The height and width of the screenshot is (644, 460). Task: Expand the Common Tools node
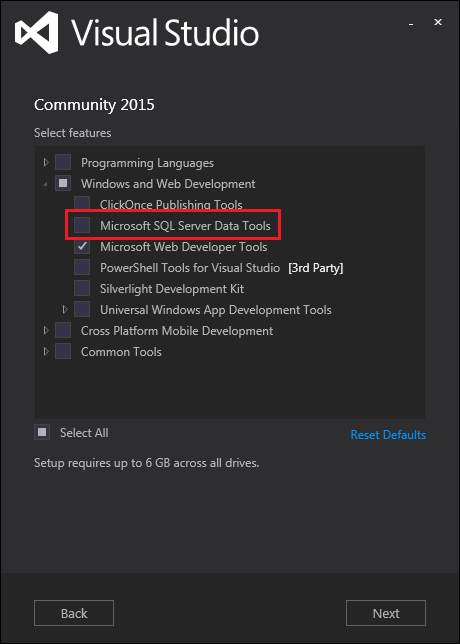point(46,352)
